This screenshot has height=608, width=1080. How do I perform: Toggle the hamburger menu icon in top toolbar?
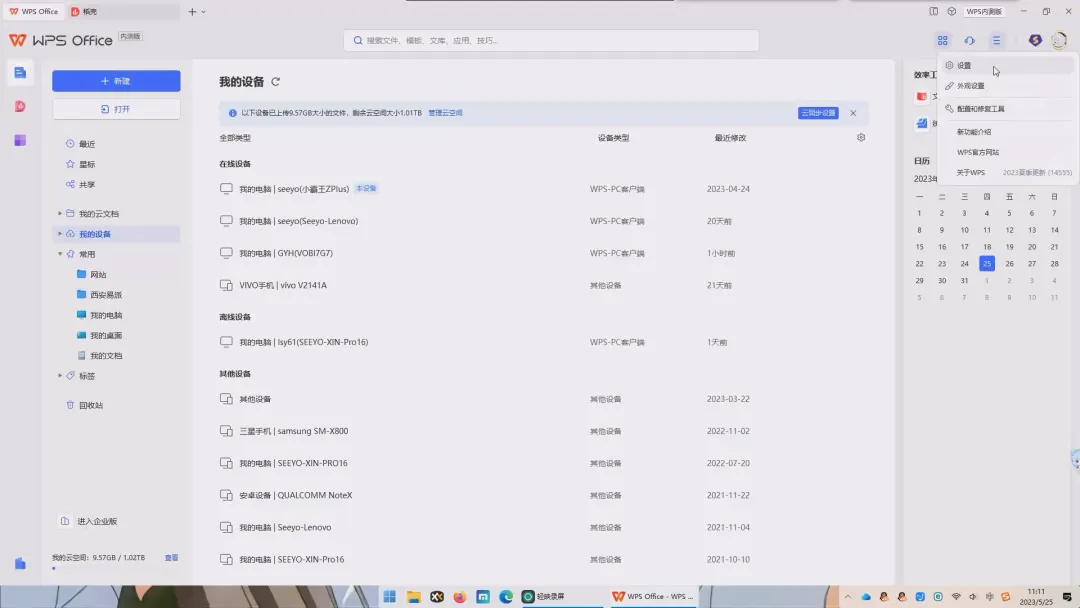[x=996, y=41]
